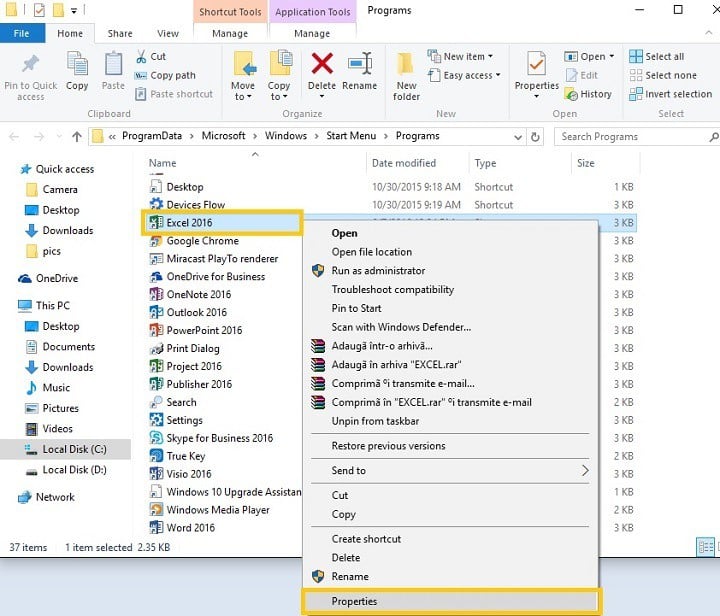Screen dimensions: 720x616
Task: Click the Rename icon in Organize group
Action: (x=360, y=63)
